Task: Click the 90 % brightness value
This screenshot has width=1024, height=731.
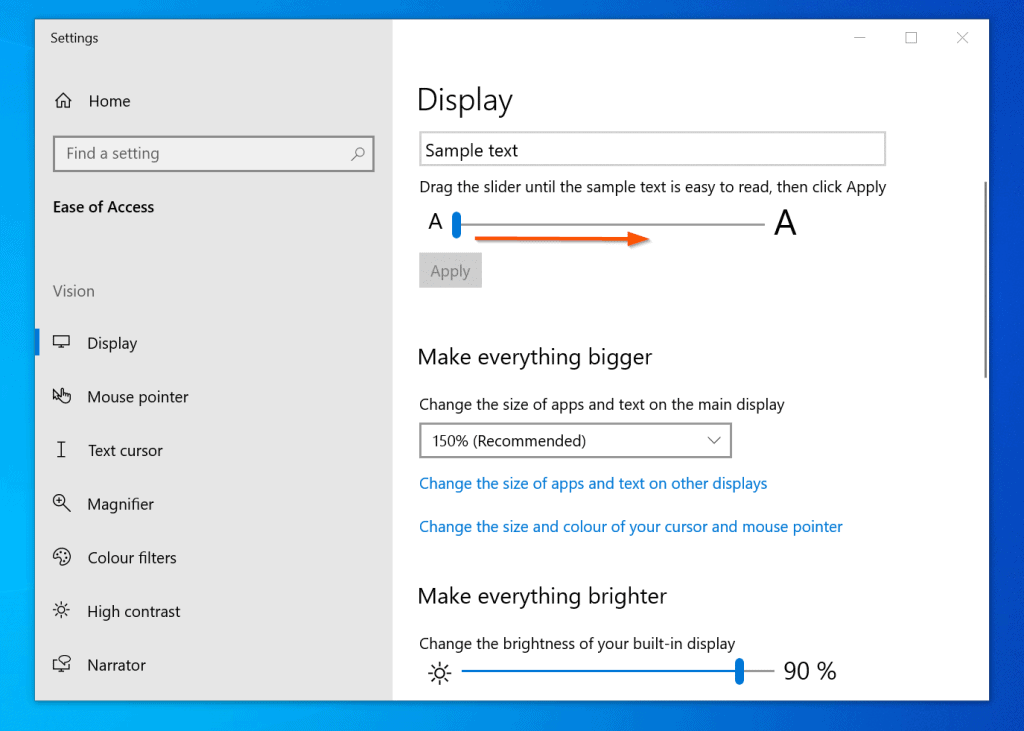Action: pos(810,671)
